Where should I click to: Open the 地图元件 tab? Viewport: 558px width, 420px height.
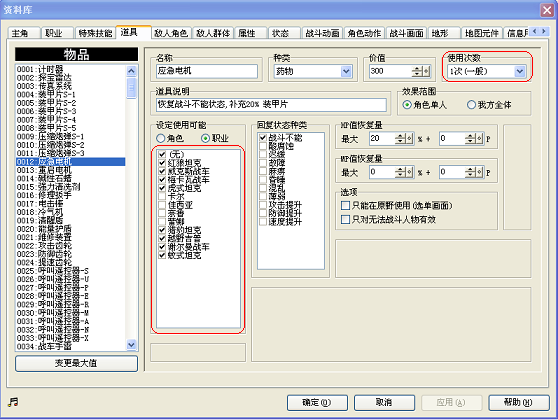pyautogui.click(x=482, y=33)
